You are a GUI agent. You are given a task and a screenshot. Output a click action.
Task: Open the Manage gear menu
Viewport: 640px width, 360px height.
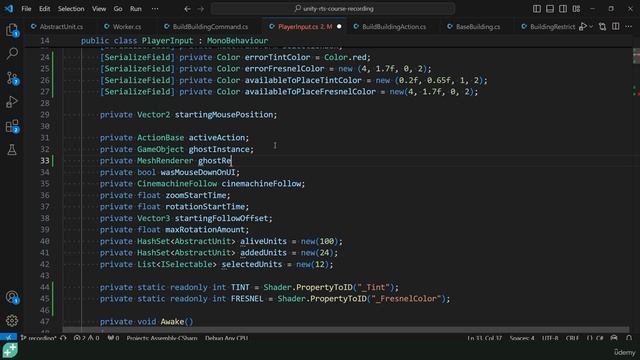12,320
